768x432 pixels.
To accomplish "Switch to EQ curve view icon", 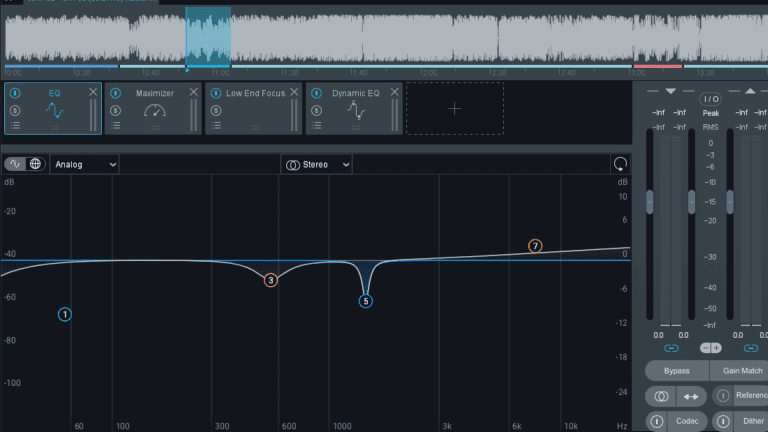I will [15, 164].
